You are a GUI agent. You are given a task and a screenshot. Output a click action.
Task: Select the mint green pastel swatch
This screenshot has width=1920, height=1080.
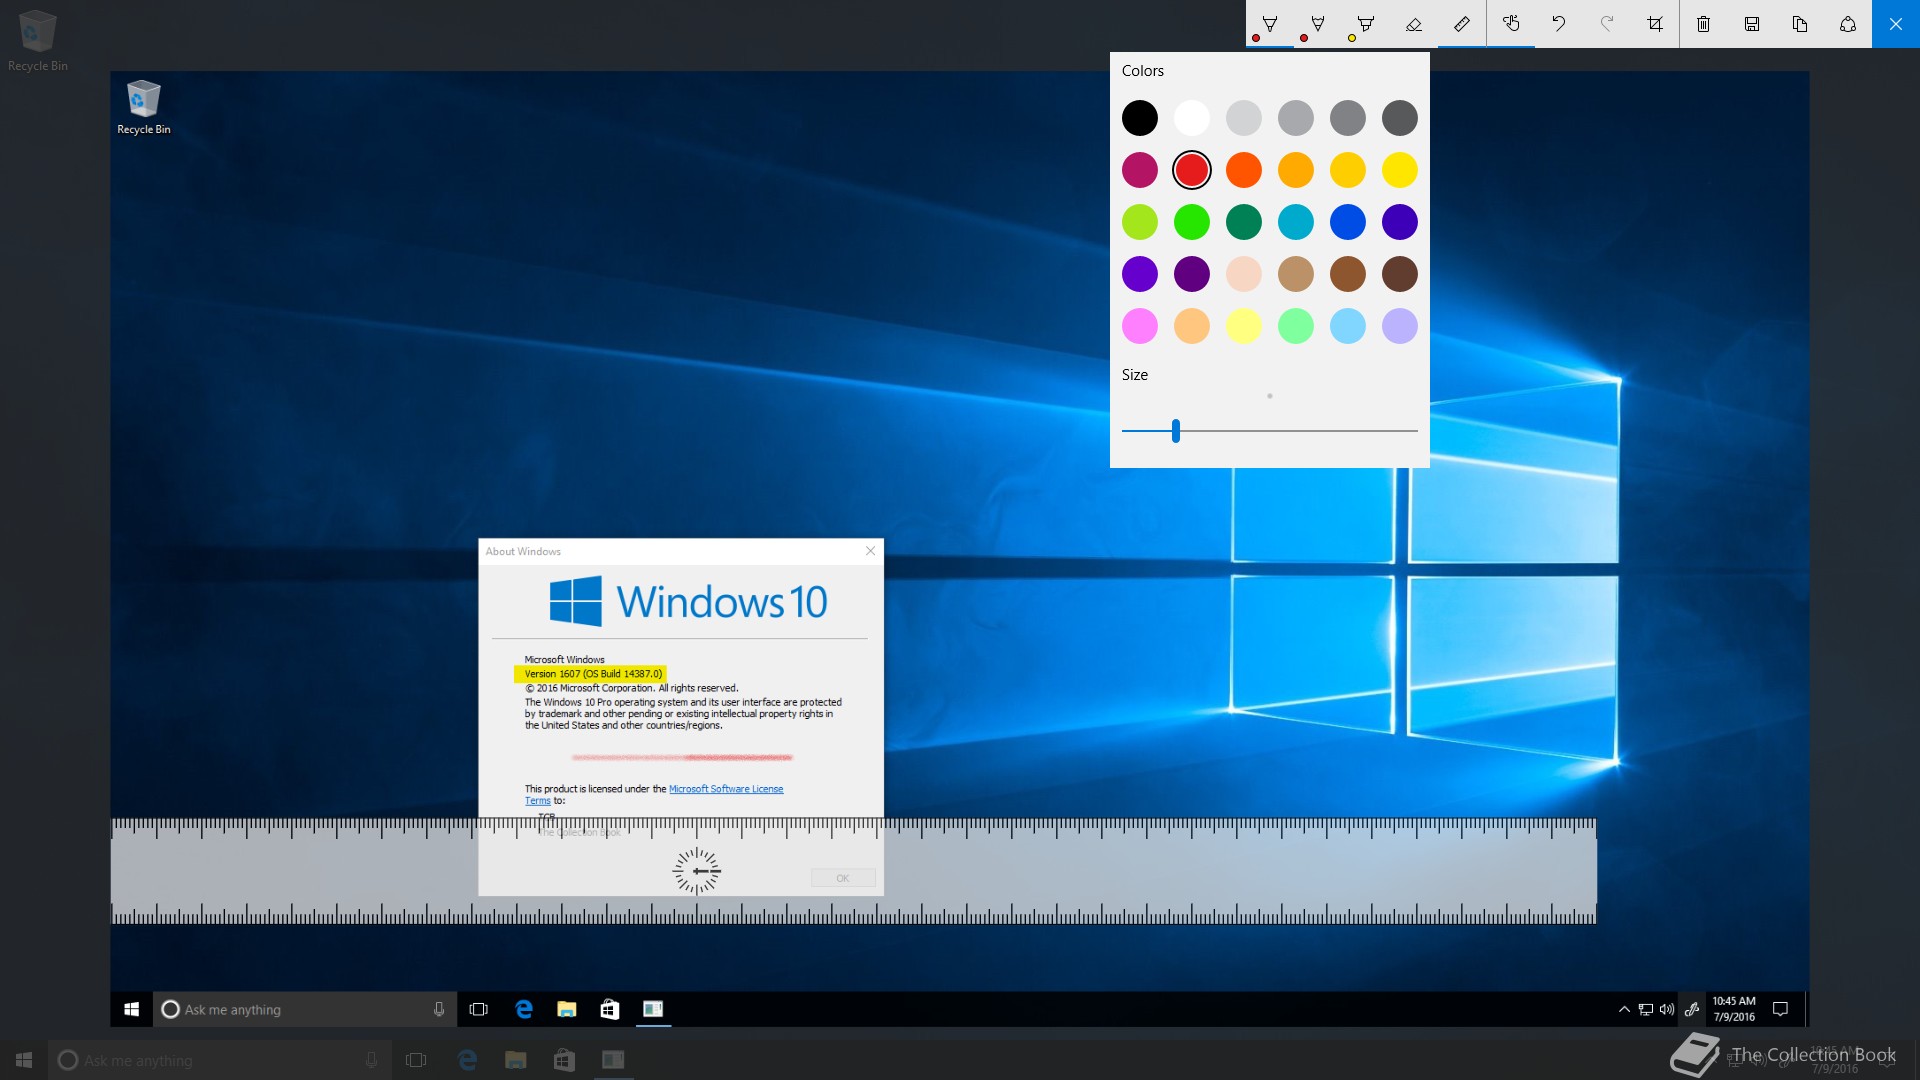point(1296,326)
